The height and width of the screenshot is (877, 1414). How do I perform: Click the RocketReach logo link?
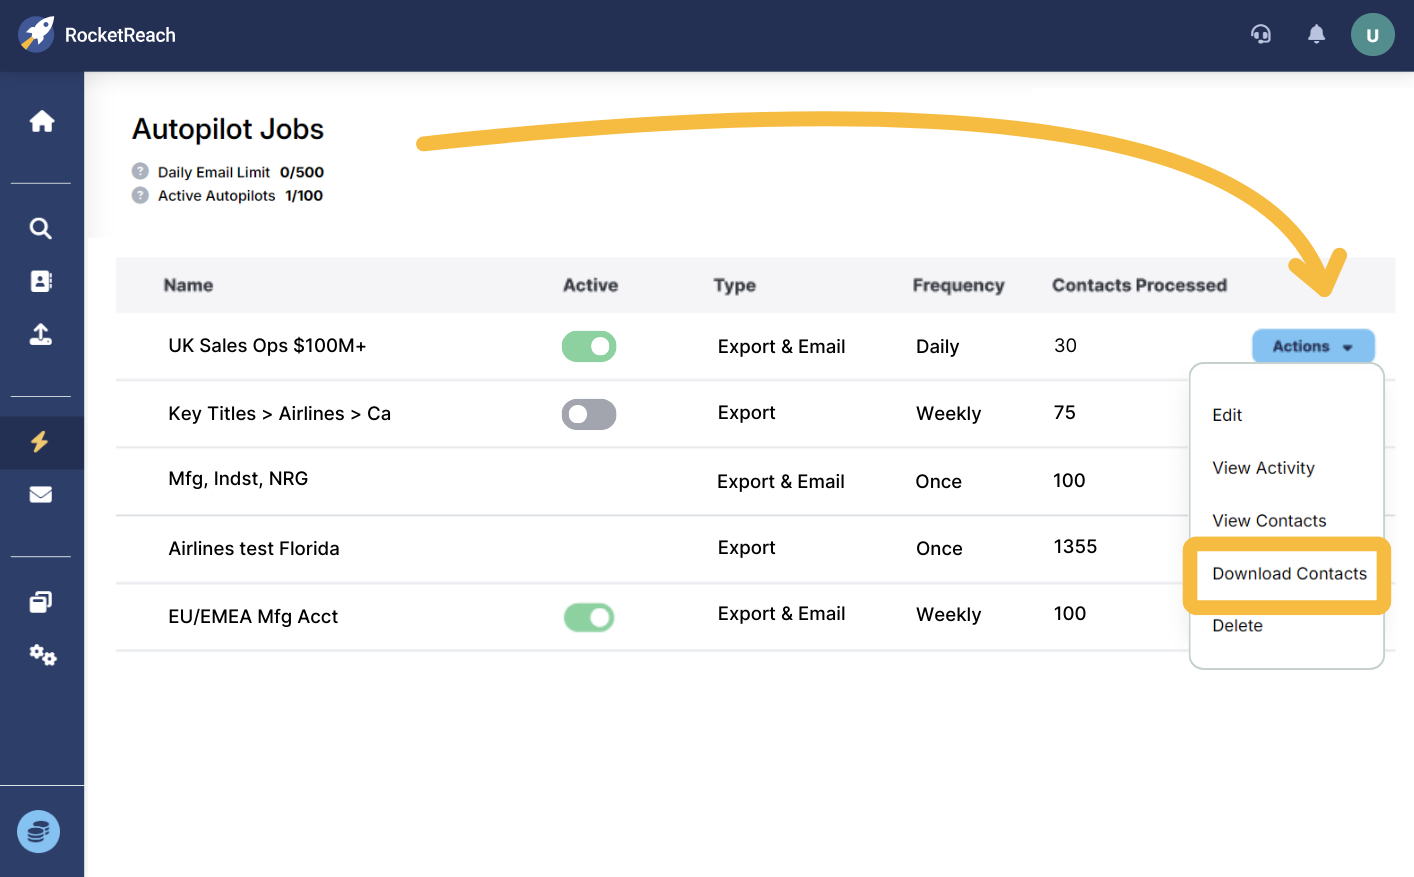[98, 35]
